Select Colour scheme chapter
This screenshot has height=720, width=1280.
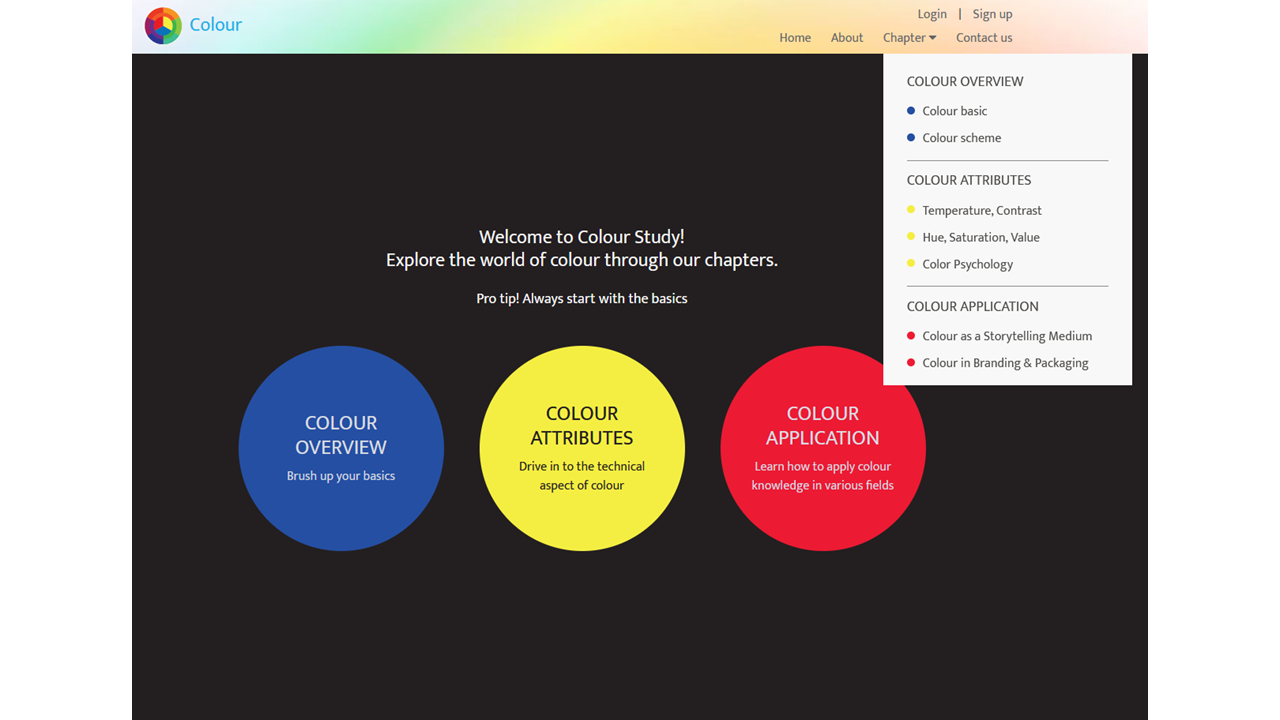coord(961,138)
